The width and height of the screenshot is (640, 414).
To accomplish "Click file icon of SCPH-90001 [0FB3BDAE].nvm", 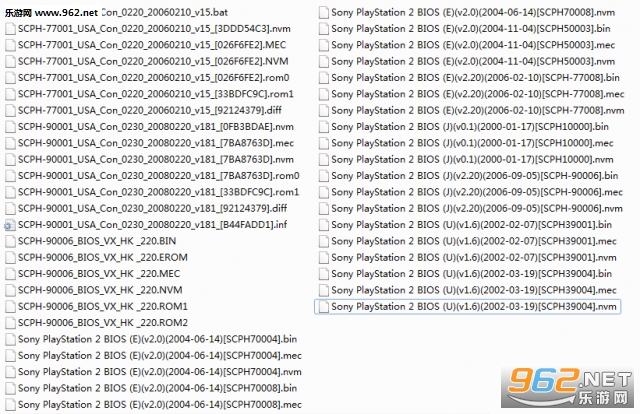I will point(10,127).
